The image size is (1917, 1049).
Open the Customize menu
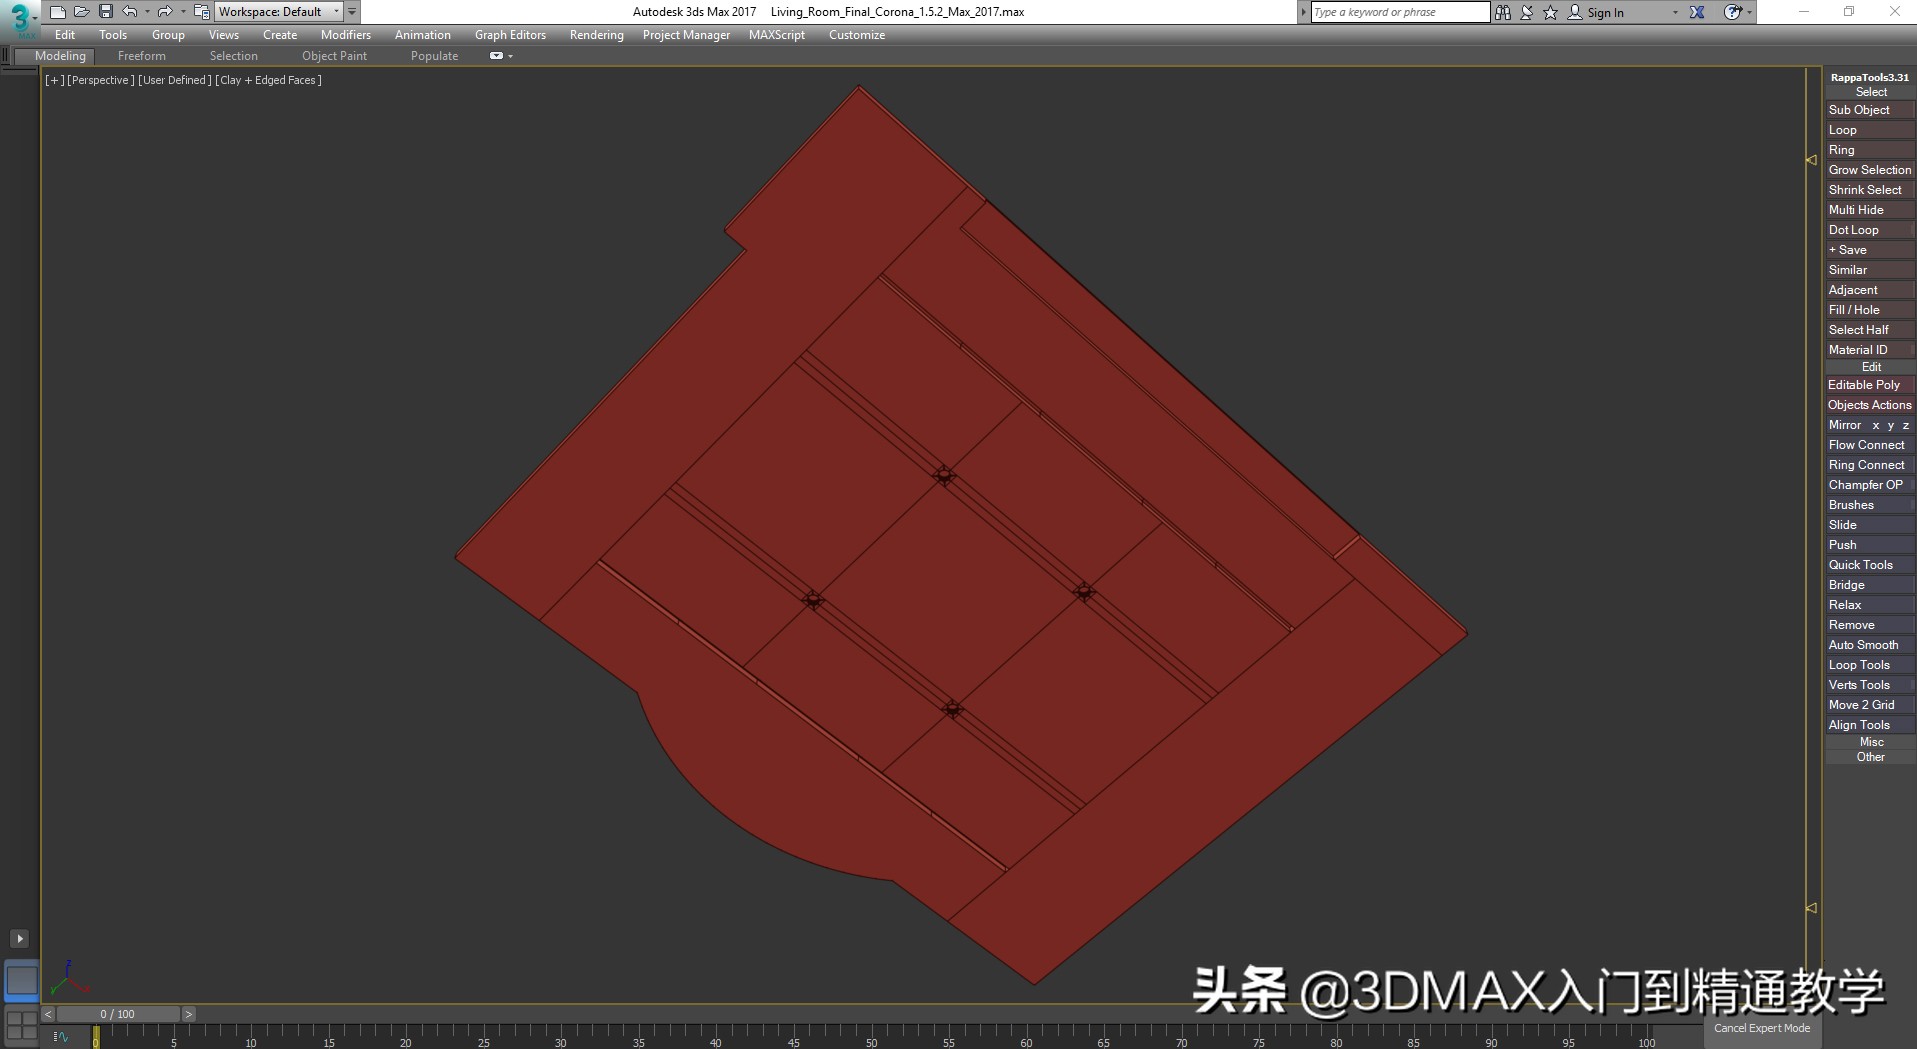coord(857,35)
